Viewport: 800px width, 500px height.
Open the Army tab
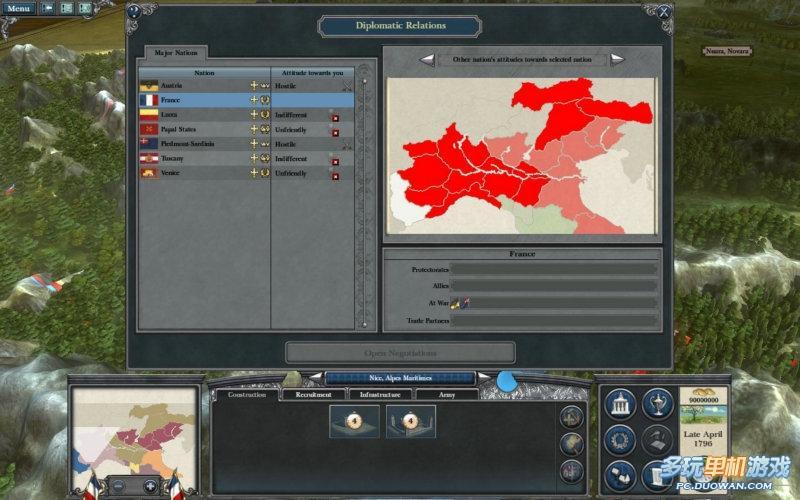tap(446, 394)
